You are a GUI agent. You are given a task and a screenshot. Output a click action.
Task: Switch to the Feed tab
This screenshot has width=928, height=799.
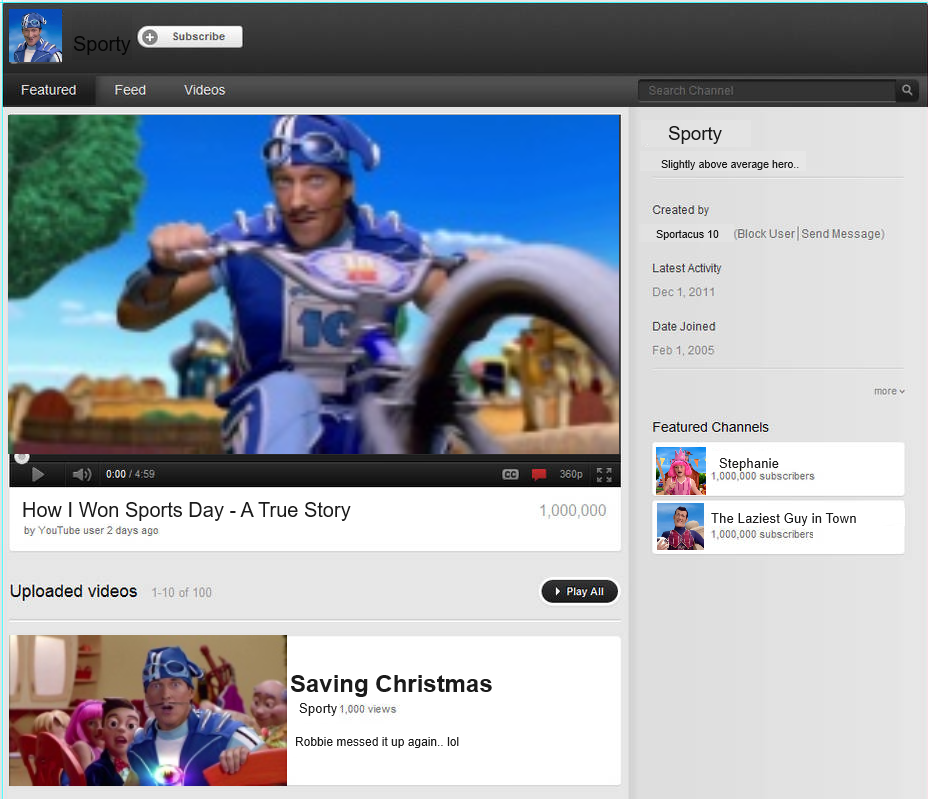(130, 90)
